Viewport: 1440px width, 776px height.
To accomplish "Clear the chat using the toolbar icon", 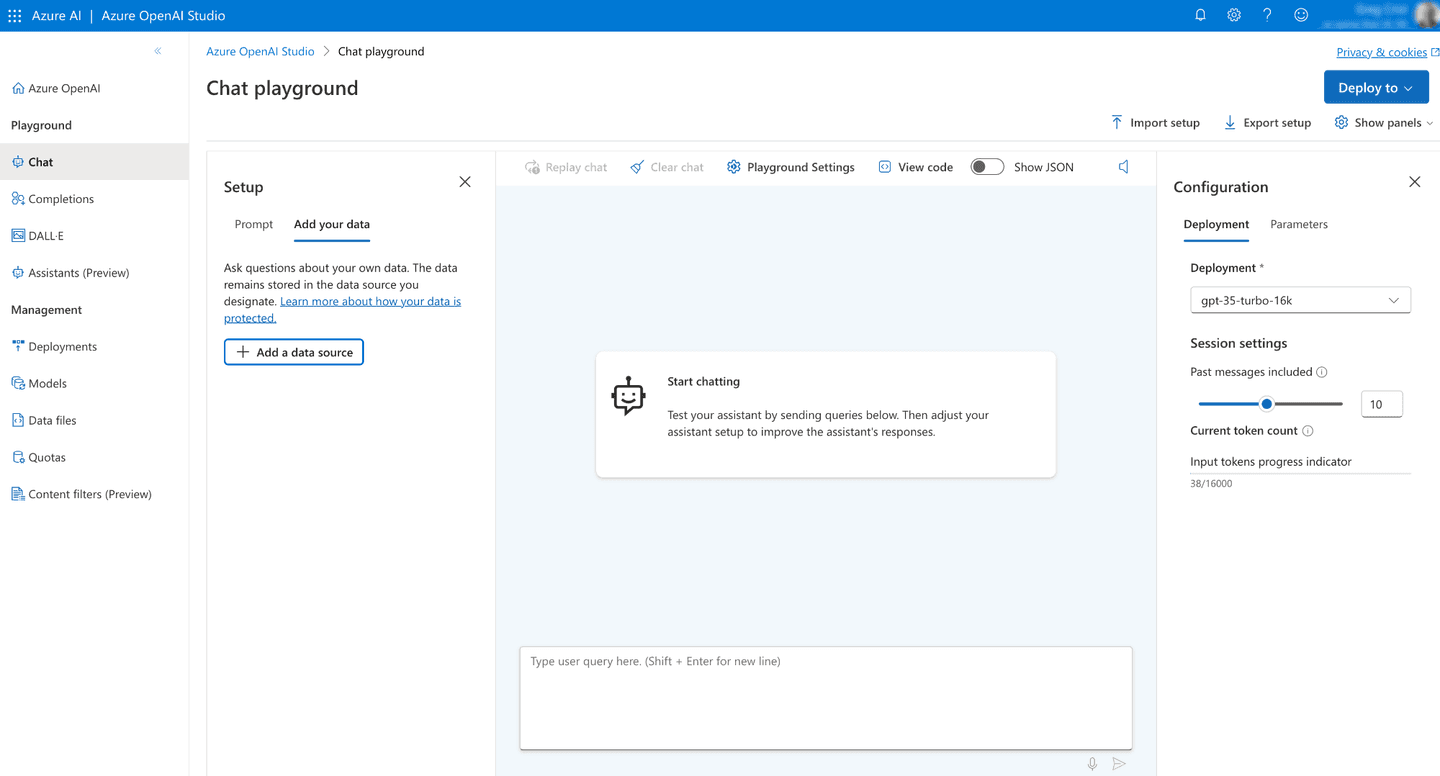I will 666,167.
